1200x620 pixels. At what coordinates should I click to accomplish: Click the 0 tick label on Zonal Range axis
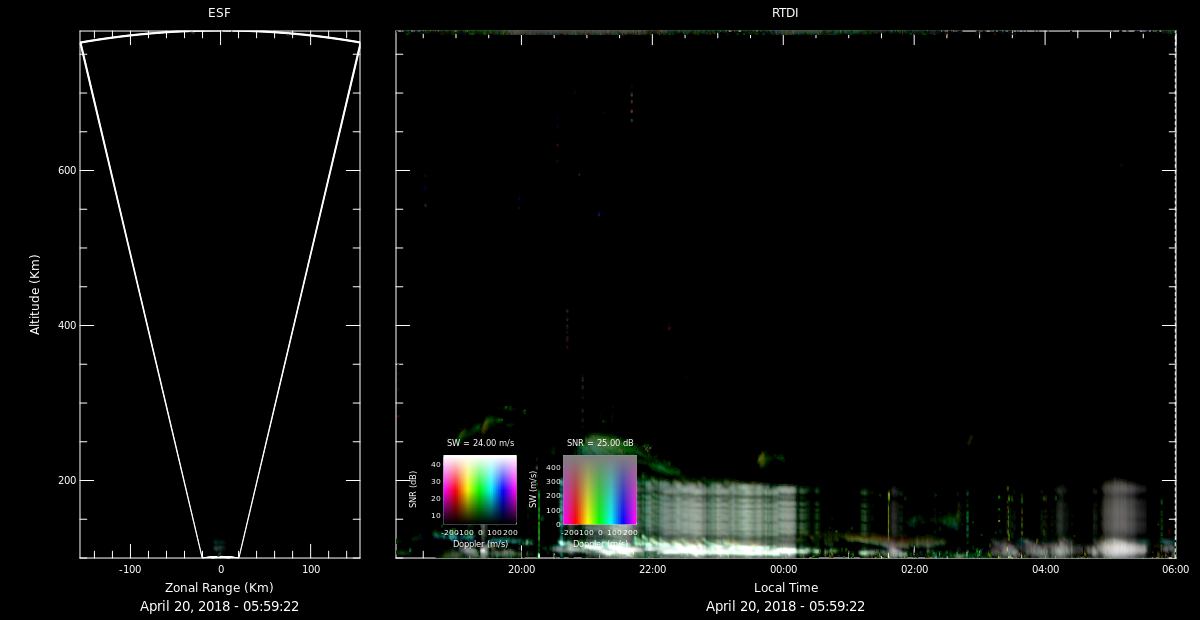point(220,569)
